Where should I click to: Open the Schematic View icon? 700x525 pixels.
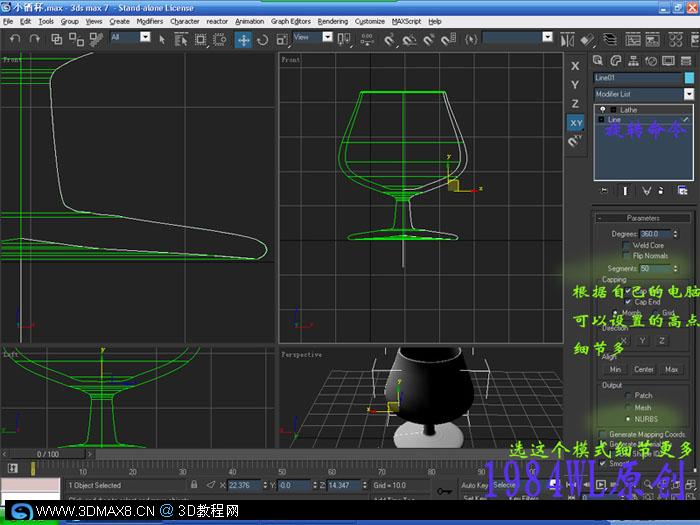tap(652, 40)
